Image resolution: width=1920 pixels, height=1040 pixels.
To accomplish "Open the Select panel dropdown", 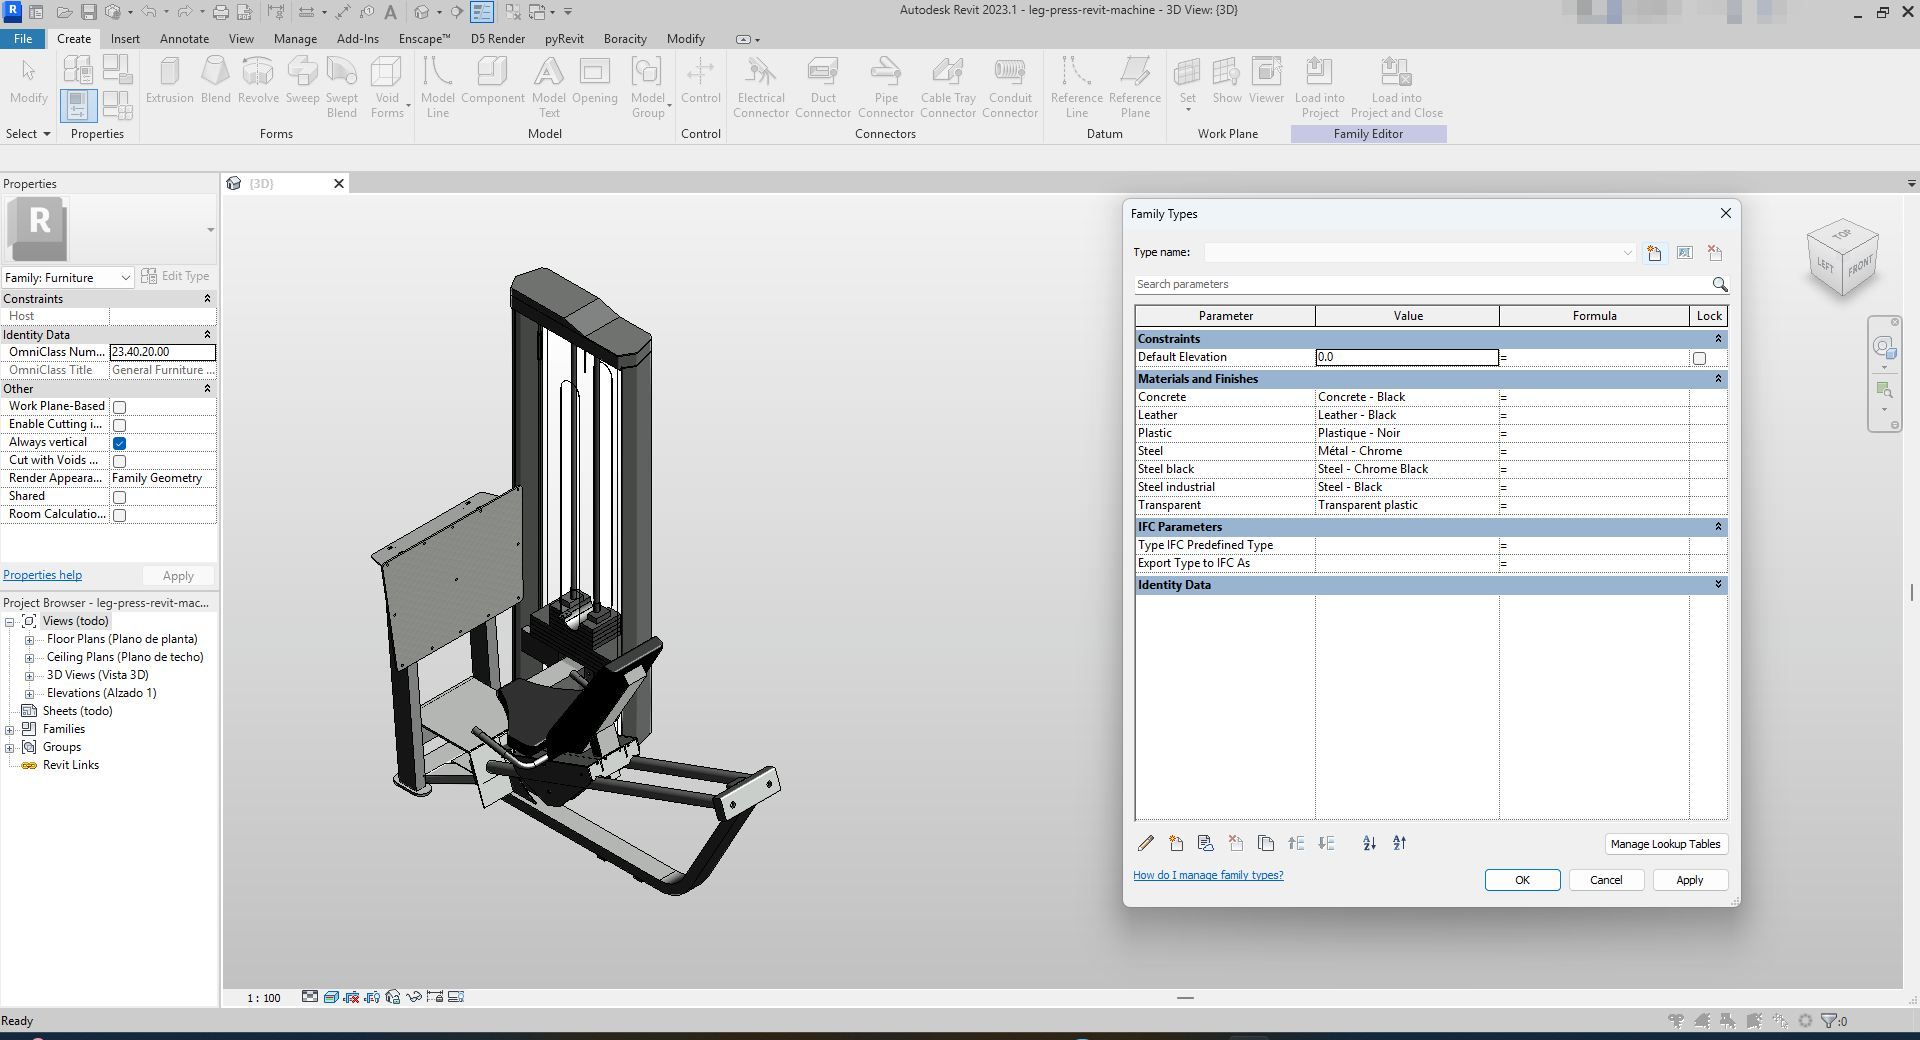I will (x=28, y=134).
